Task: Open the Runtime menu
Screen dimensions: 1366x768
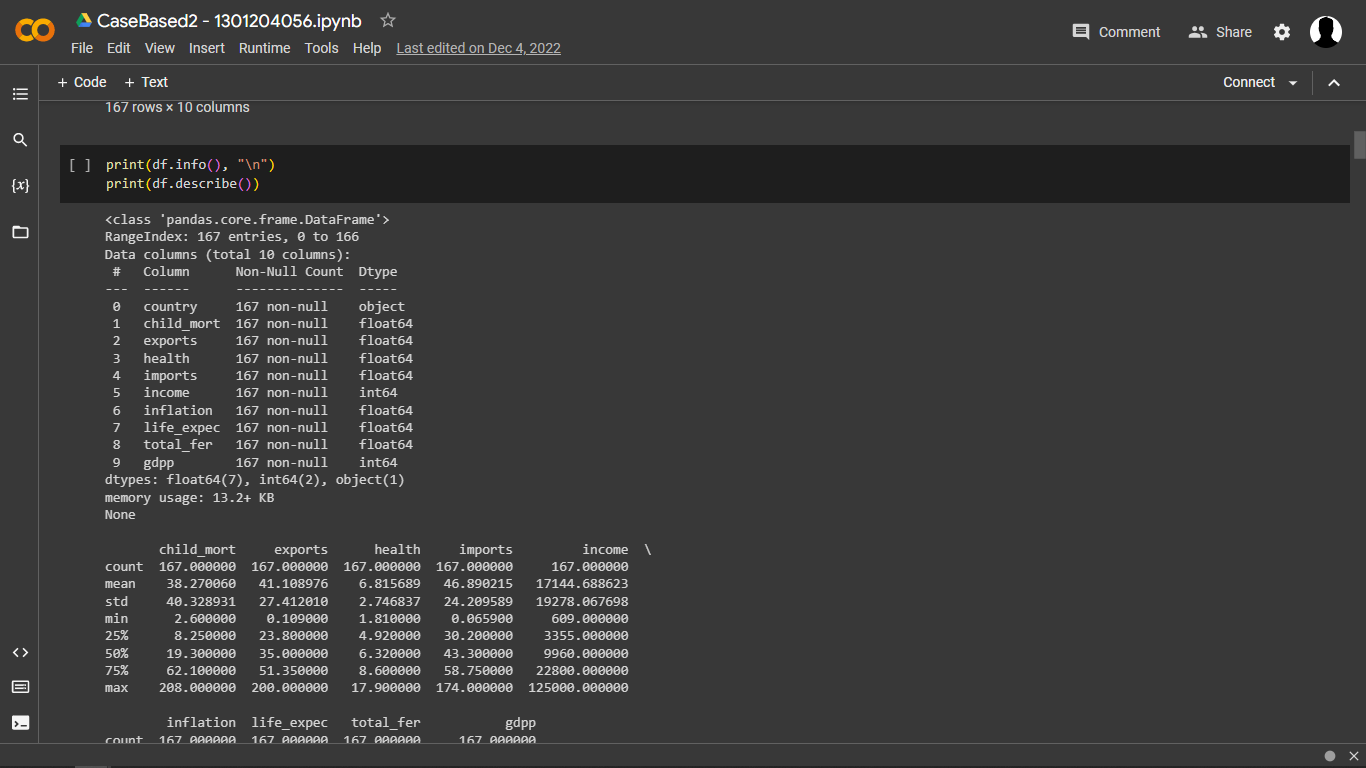Action: [264, 48]
